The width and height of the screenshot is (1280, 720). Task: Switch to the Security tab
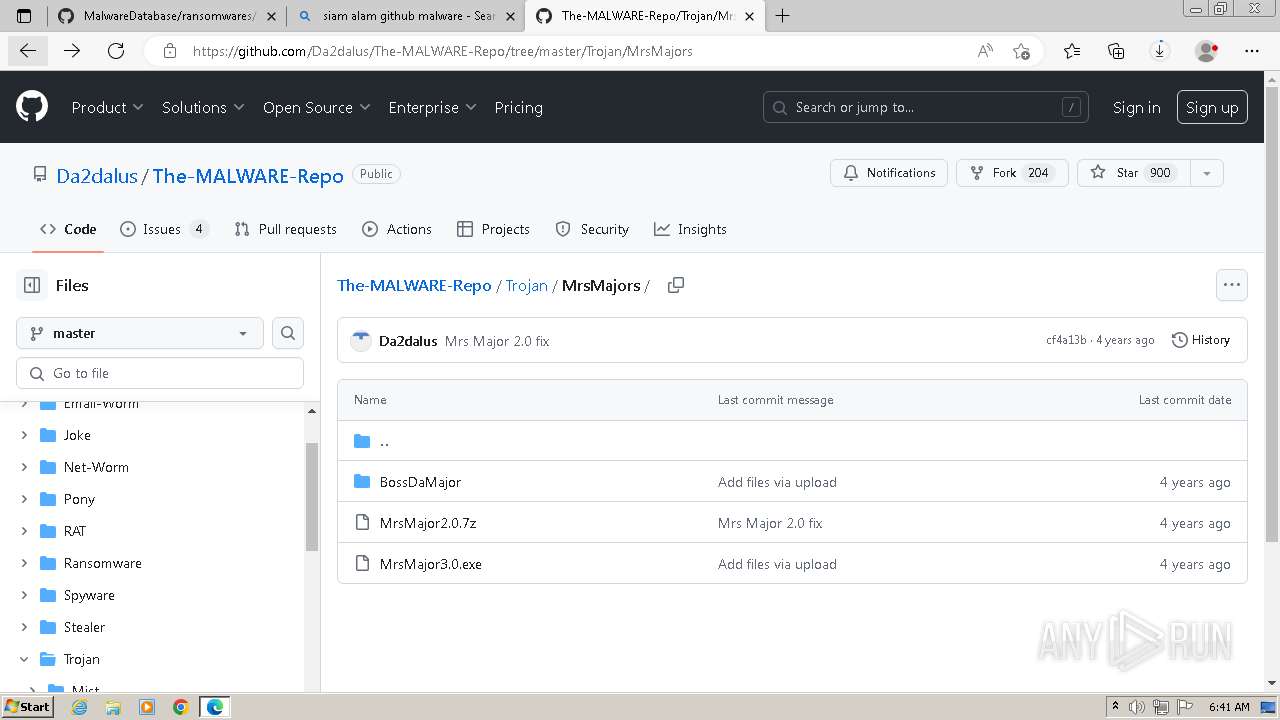click(592, 229)
